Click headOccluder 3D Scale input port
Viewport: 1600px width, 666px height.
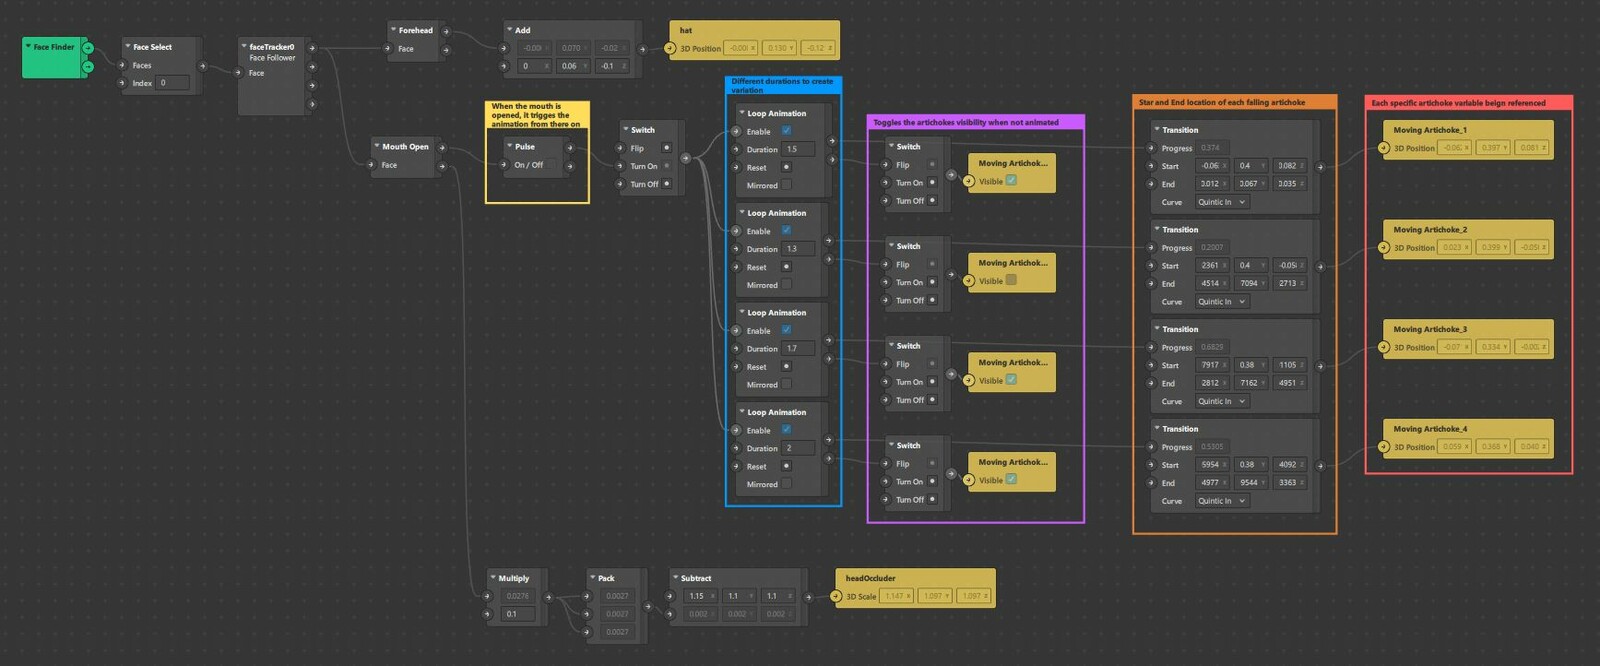click(x=837, y=597)
